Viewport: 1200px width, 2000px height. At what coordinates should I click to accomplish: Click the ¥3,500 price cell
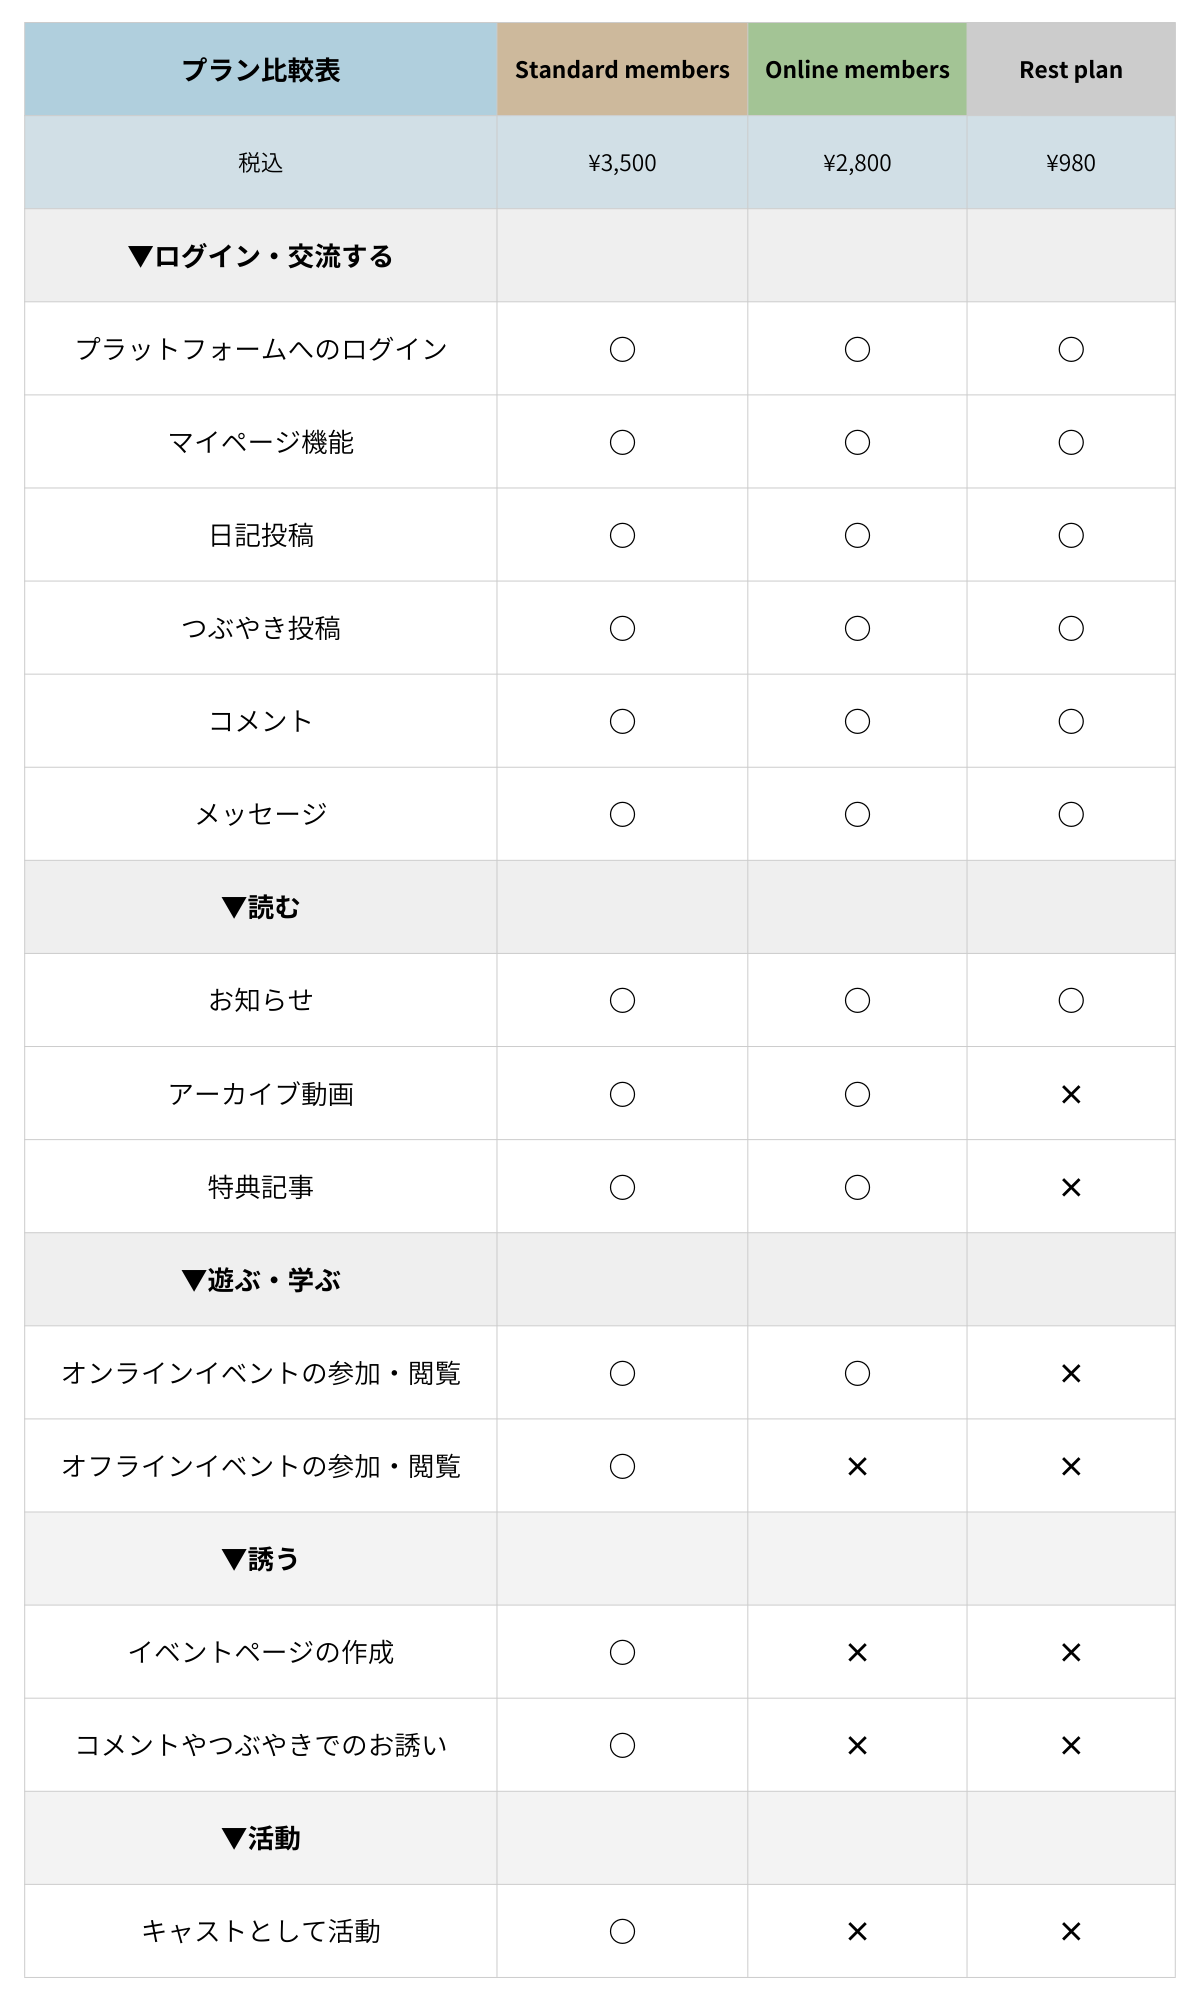pos(622,163)
